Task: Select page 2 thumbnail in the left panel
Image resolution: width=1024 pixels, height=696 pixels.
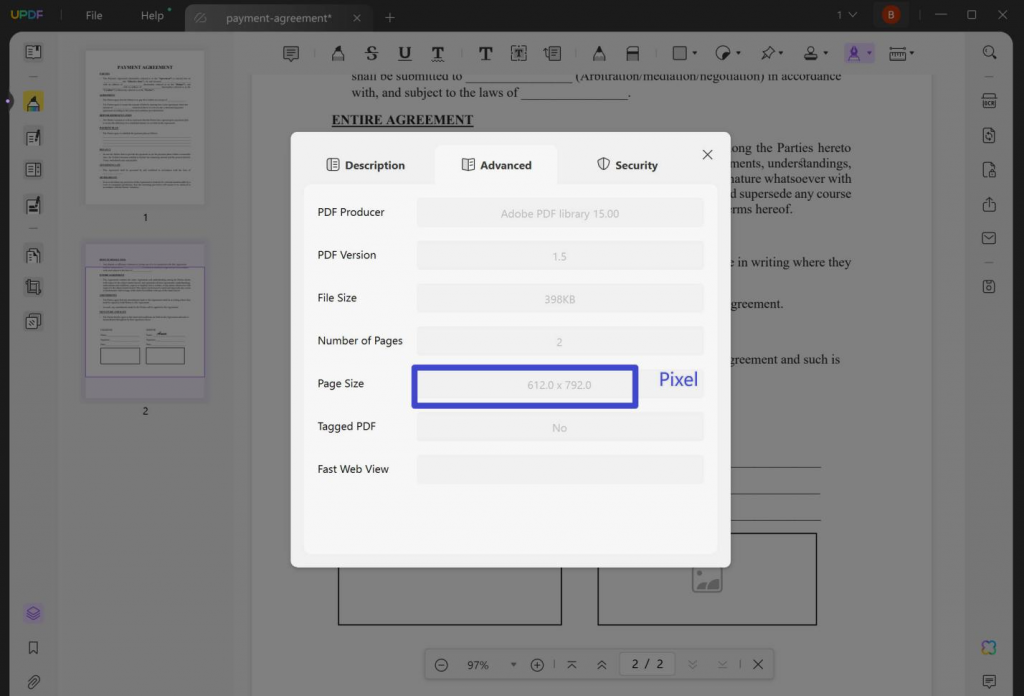Action: [x=145, y=320]
